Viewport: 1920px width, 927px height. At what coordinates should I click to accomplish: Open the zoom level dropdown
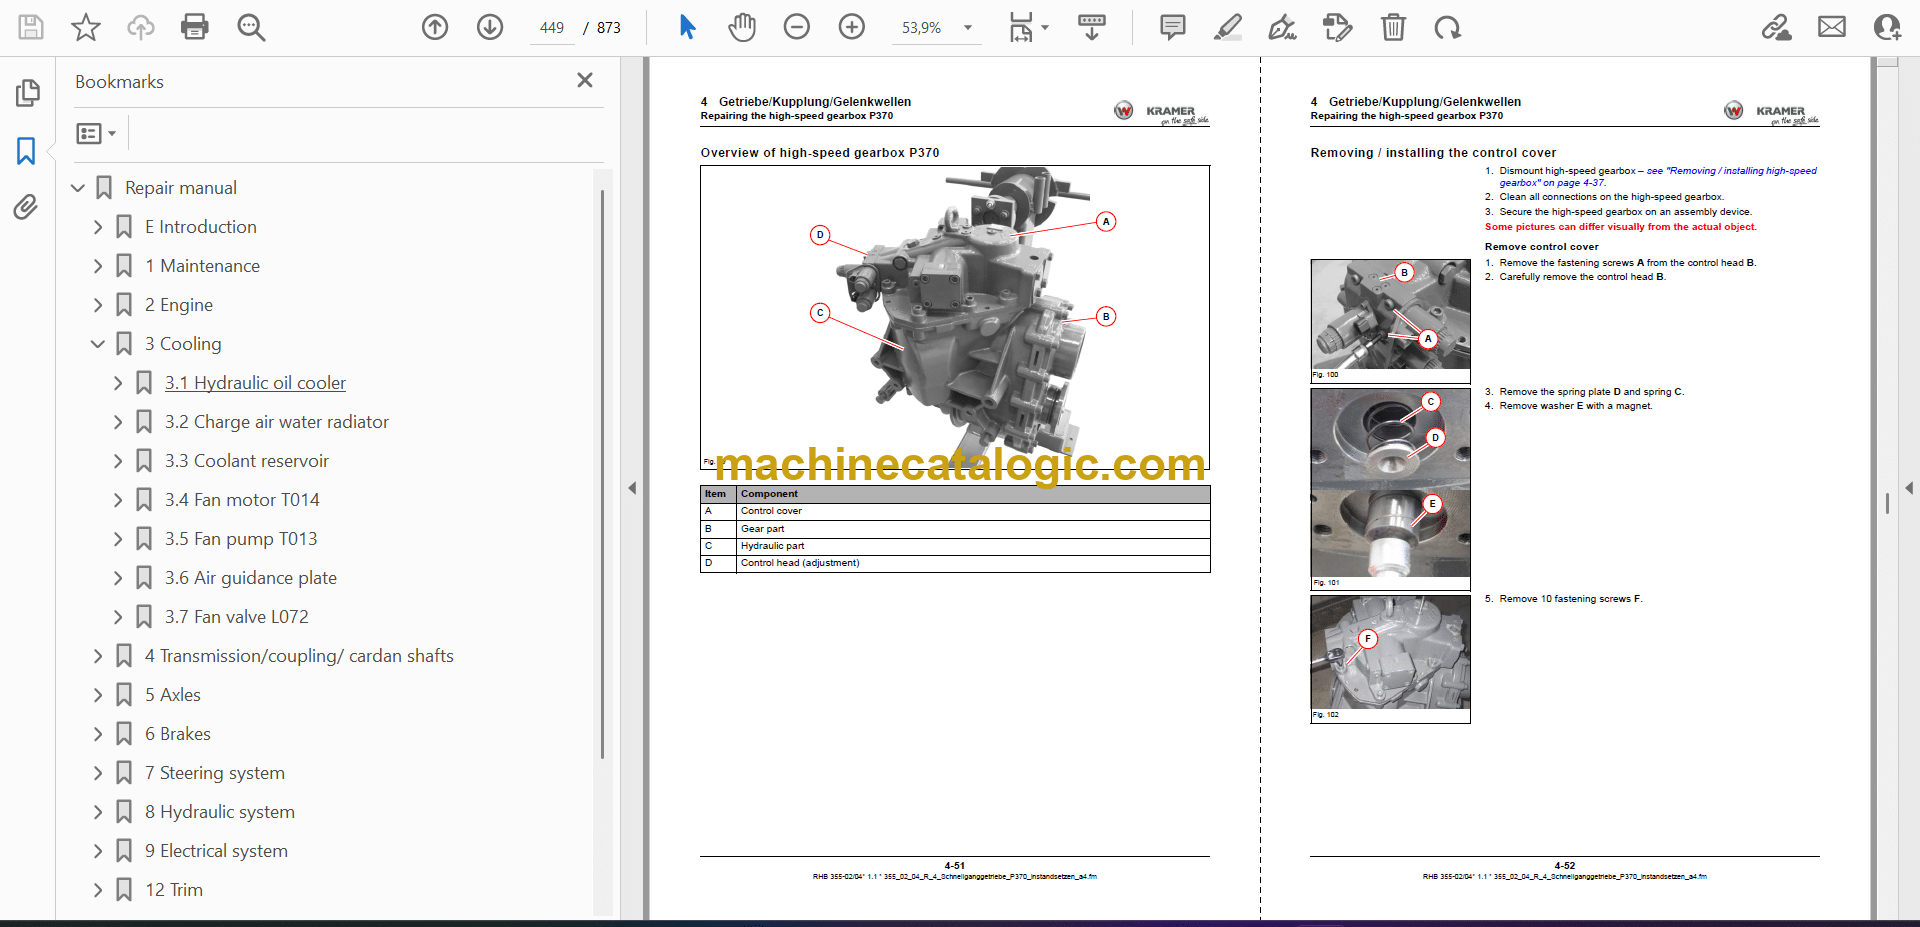click(967, 28)
